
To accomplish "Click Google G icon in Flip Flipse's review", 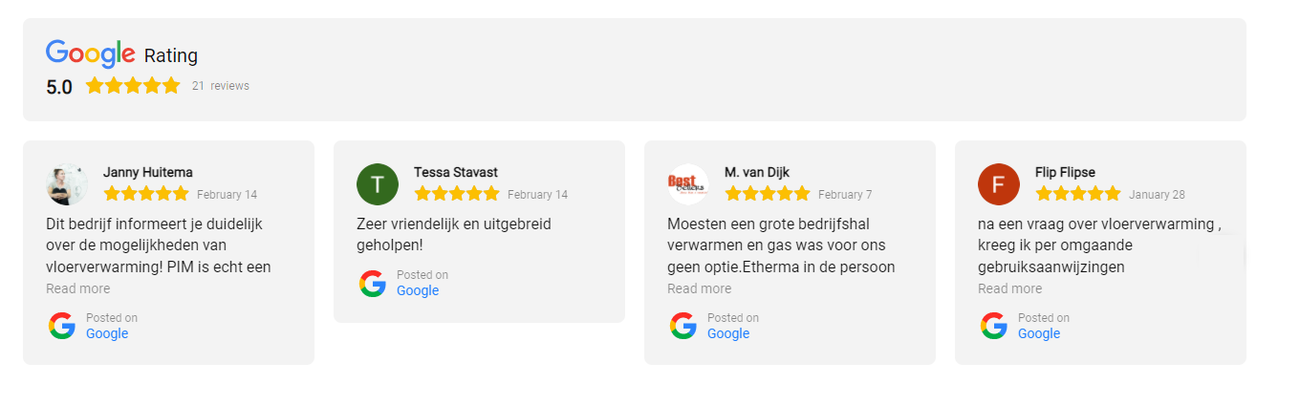I will pyautogui.click(x=993, y=326).
